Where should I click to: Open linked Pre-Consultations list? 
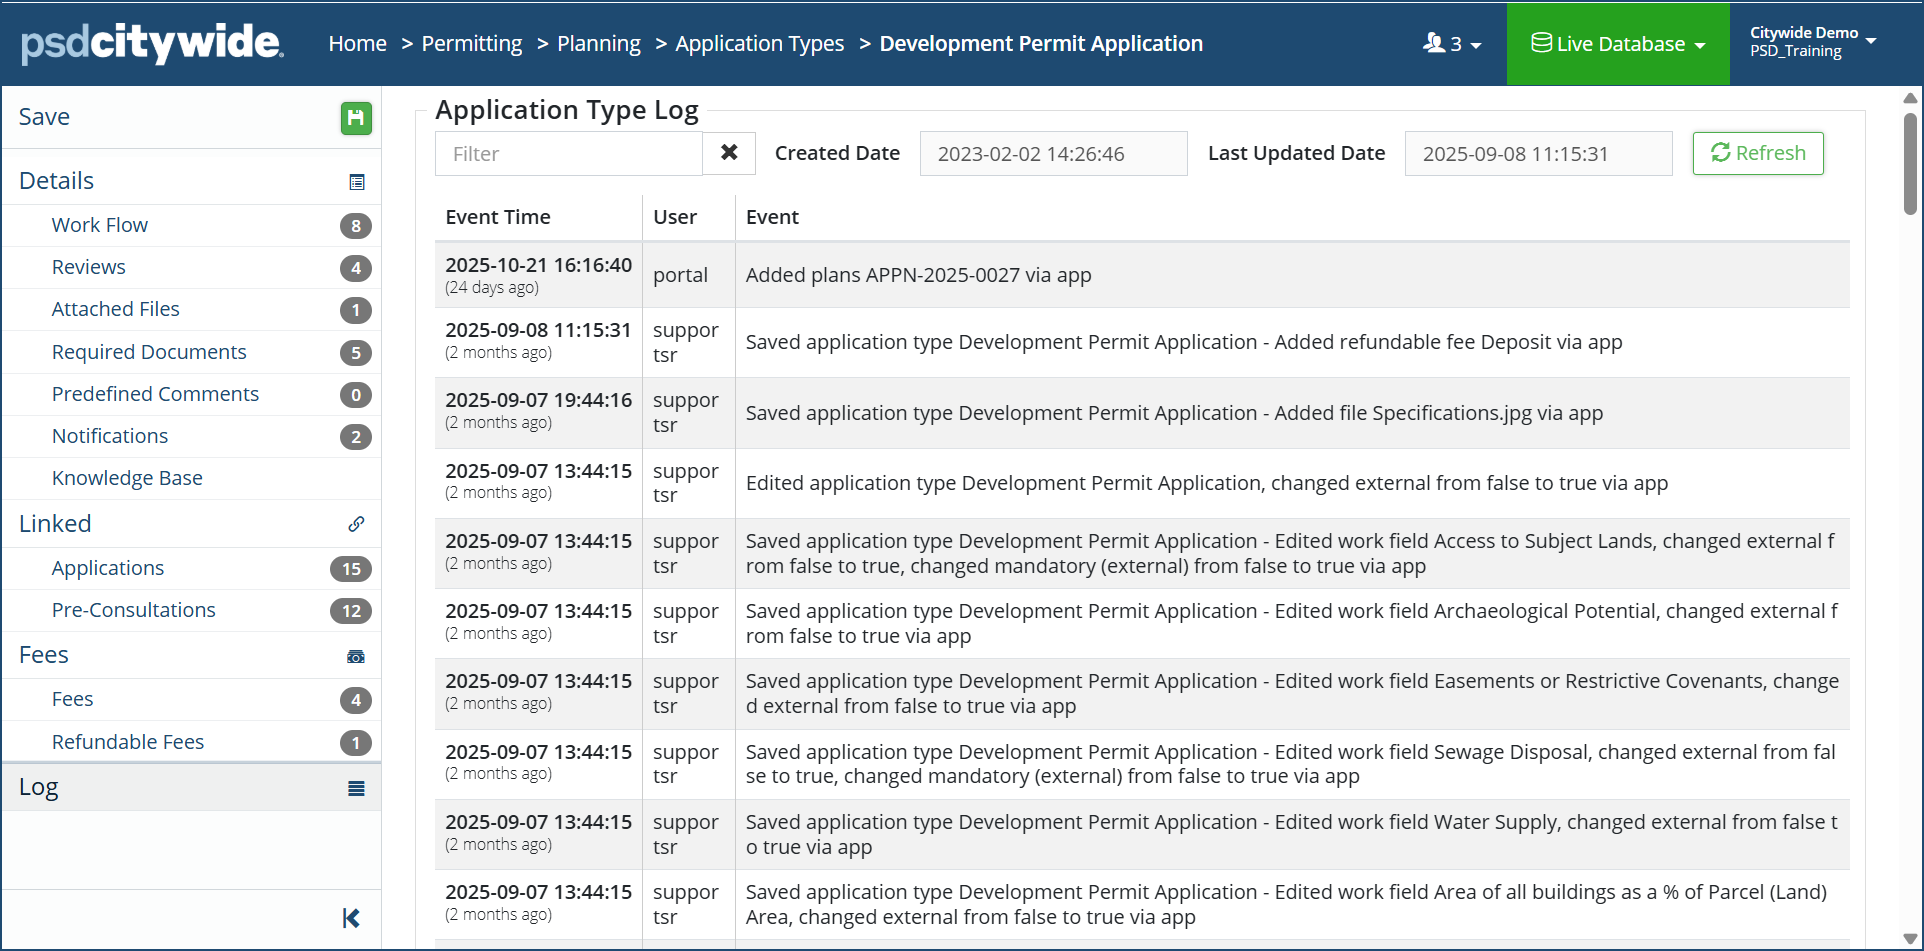134,610
